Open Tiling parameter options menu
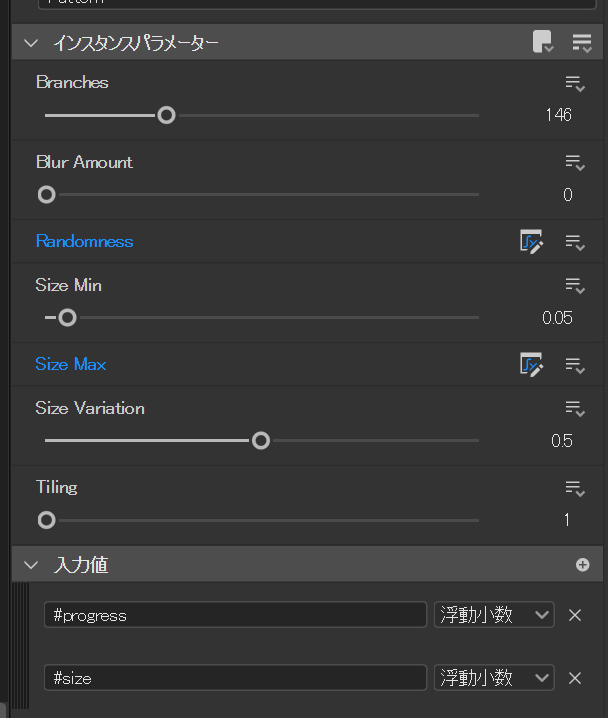The image size is (608, 718). pos(574,488)
